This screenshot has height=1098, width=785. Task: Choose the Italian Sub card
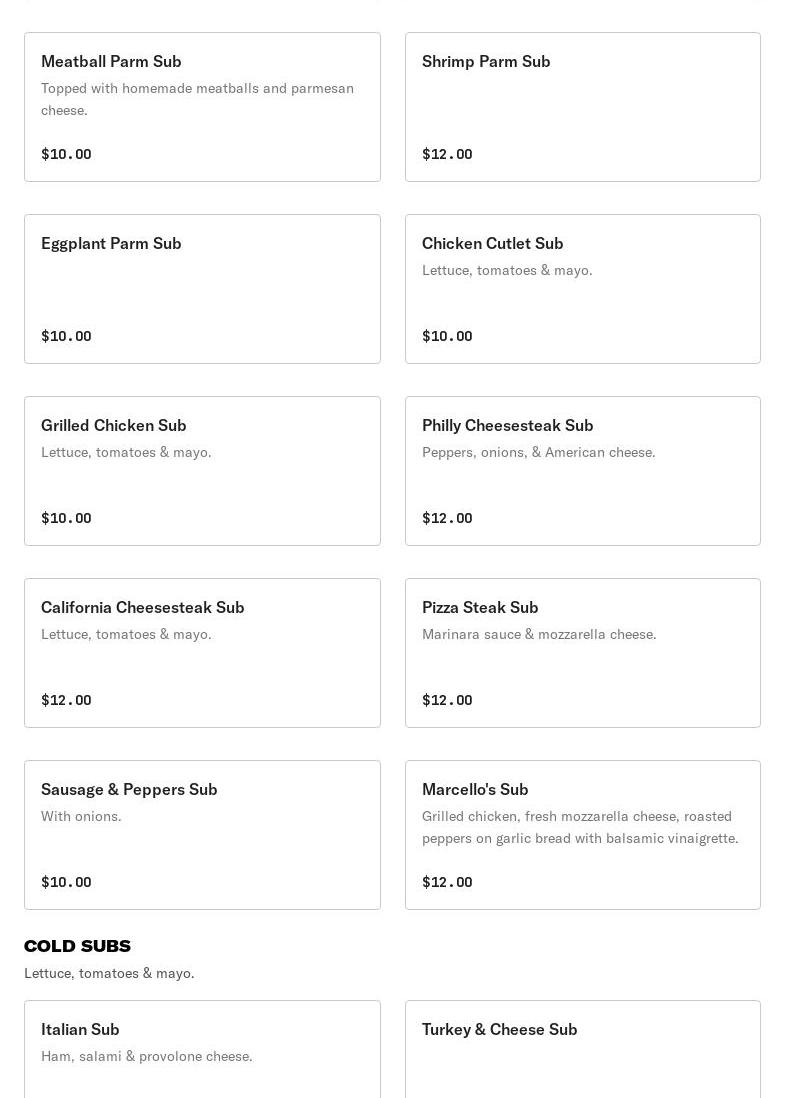pyautogui.click(x=80, y=1030)
